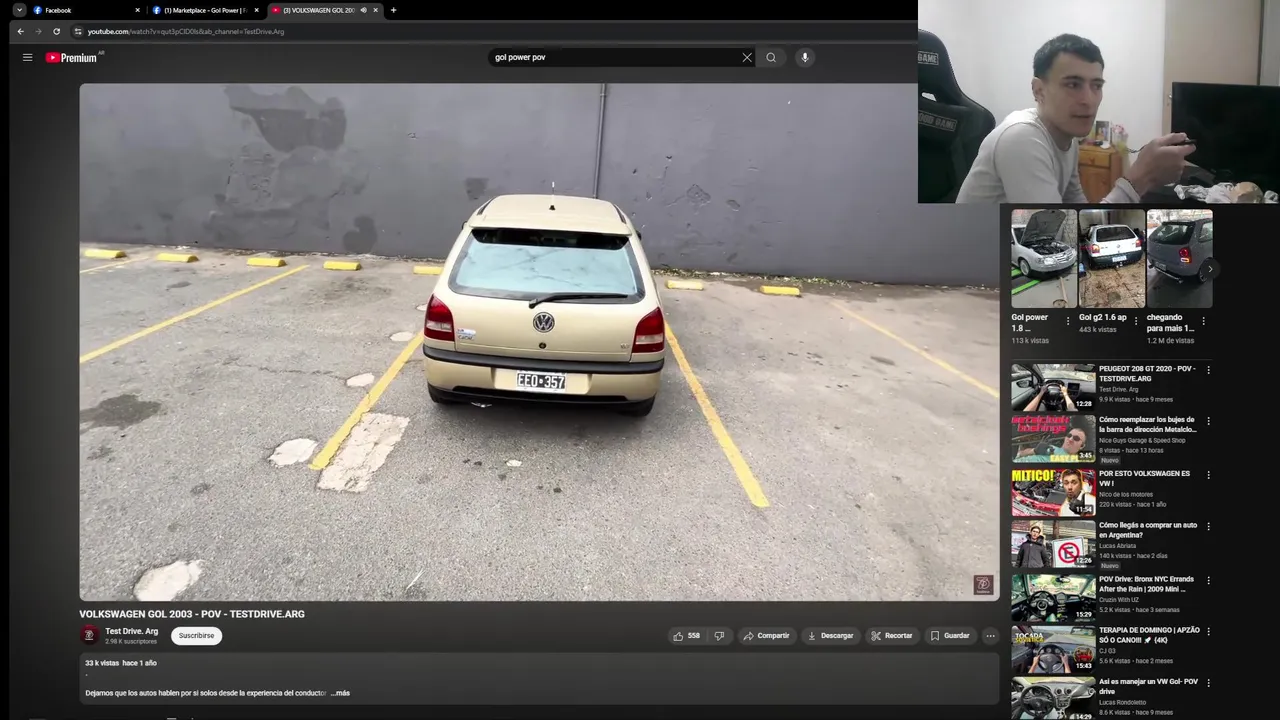Save video with the Guardar button
The width and height of the screenshot is (1280, 720).
(950, 636)
